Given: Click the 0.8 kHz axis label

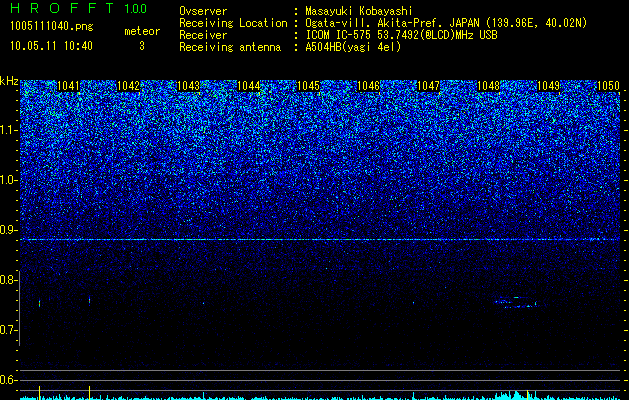Looking at the screenshot, I should click(x=7, y=280).
